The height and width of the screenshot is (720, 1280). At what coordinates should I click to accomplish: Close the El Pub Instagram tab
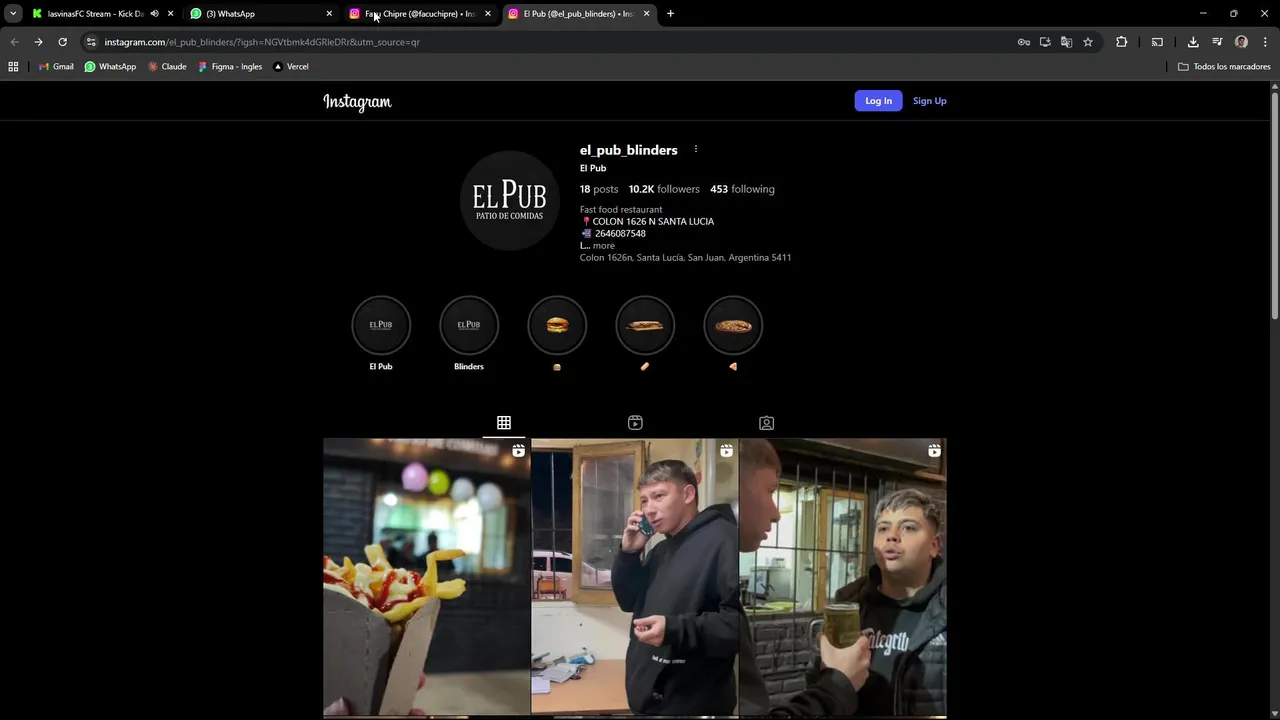(646, 14)
